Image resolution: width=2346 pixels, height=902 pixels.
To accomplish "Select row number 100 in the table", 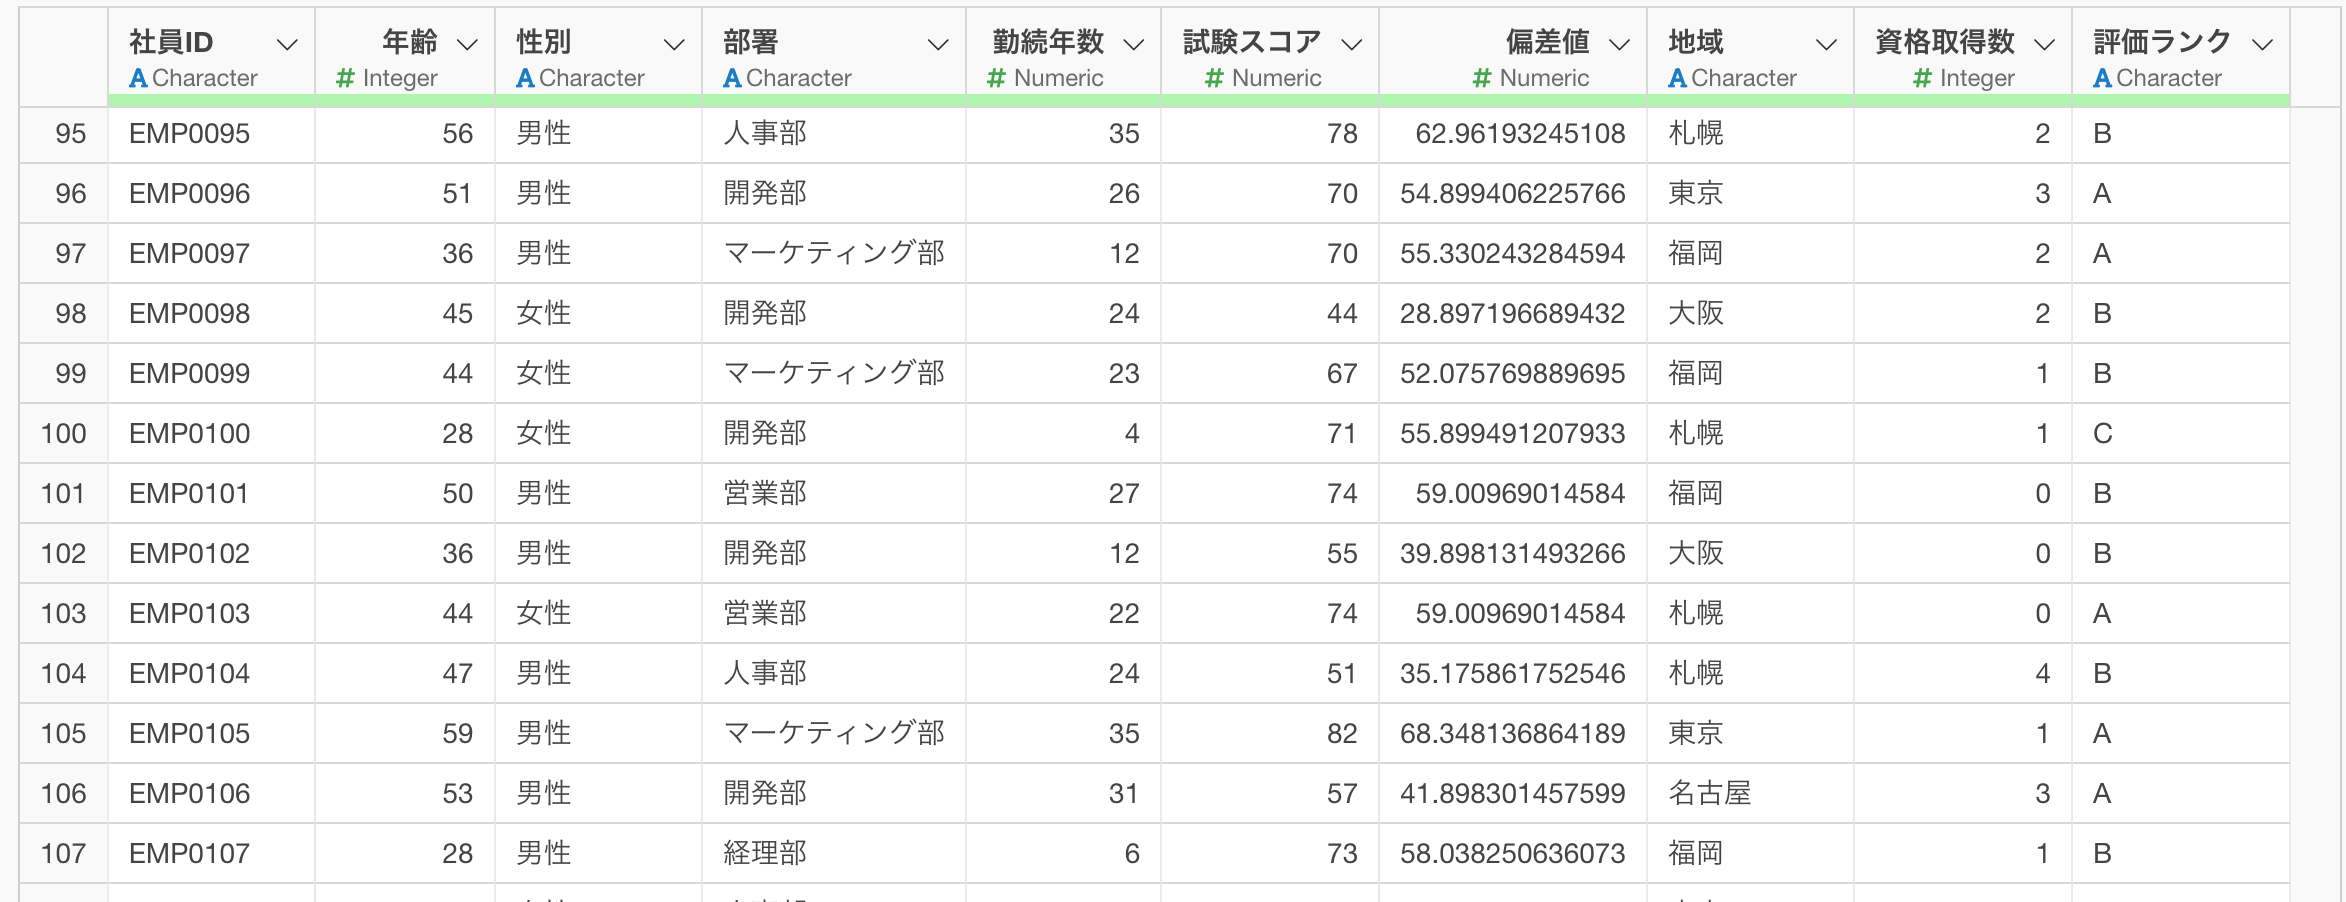I will 63,433.
